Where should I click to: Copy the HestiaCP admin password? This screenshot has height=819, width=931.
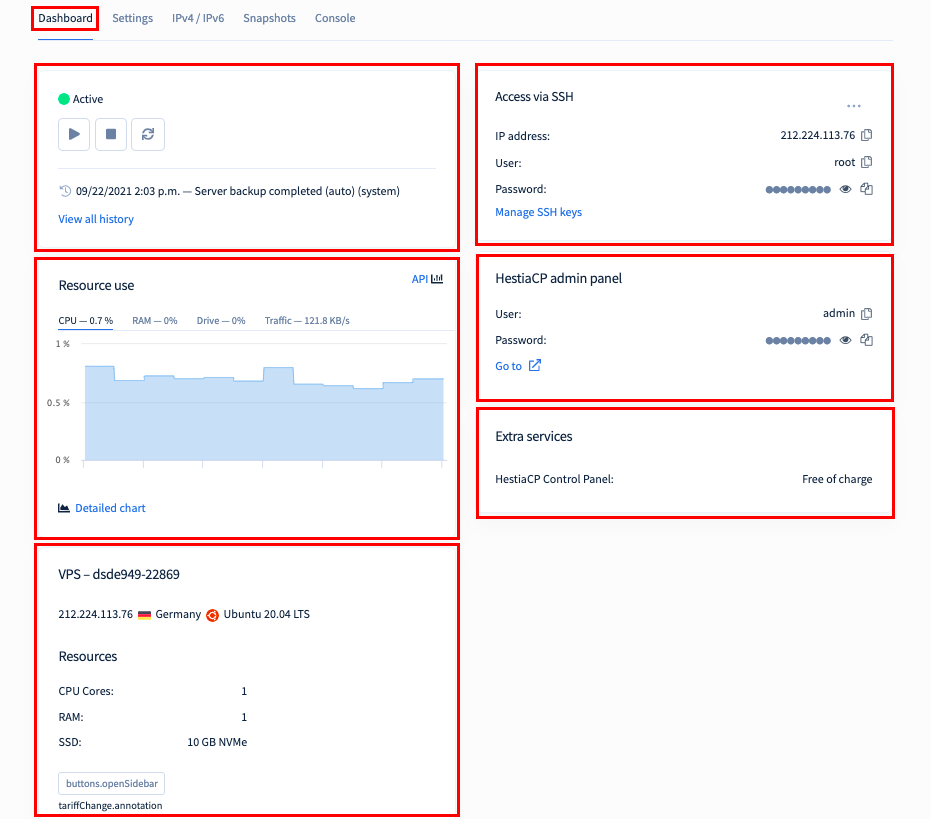[x=866, y=340]
